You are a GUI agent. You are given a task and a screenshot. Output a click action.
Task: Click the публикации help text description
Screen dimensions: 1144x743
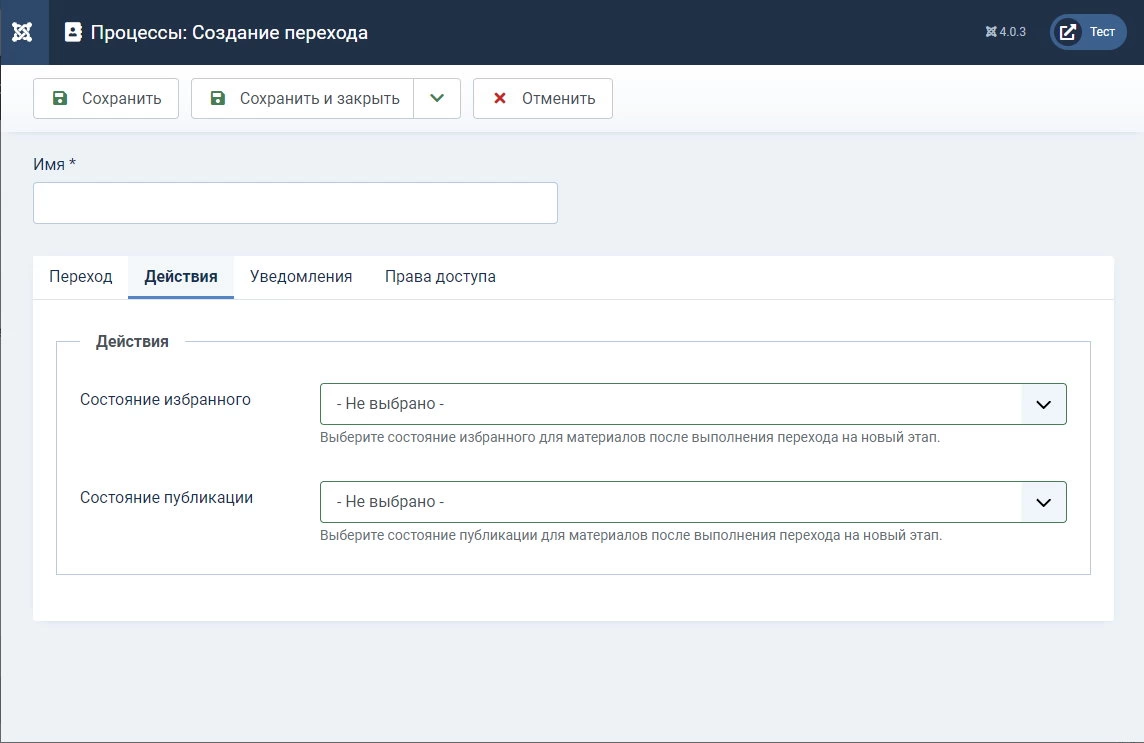tap(631, 535)
